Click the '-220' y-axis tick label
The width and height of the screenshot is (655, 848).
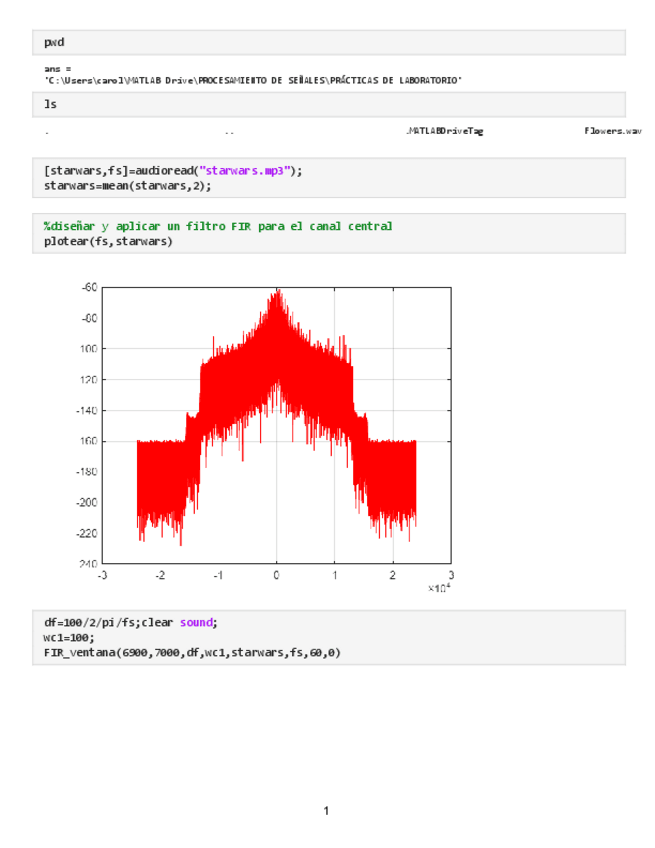click(87, 533)
